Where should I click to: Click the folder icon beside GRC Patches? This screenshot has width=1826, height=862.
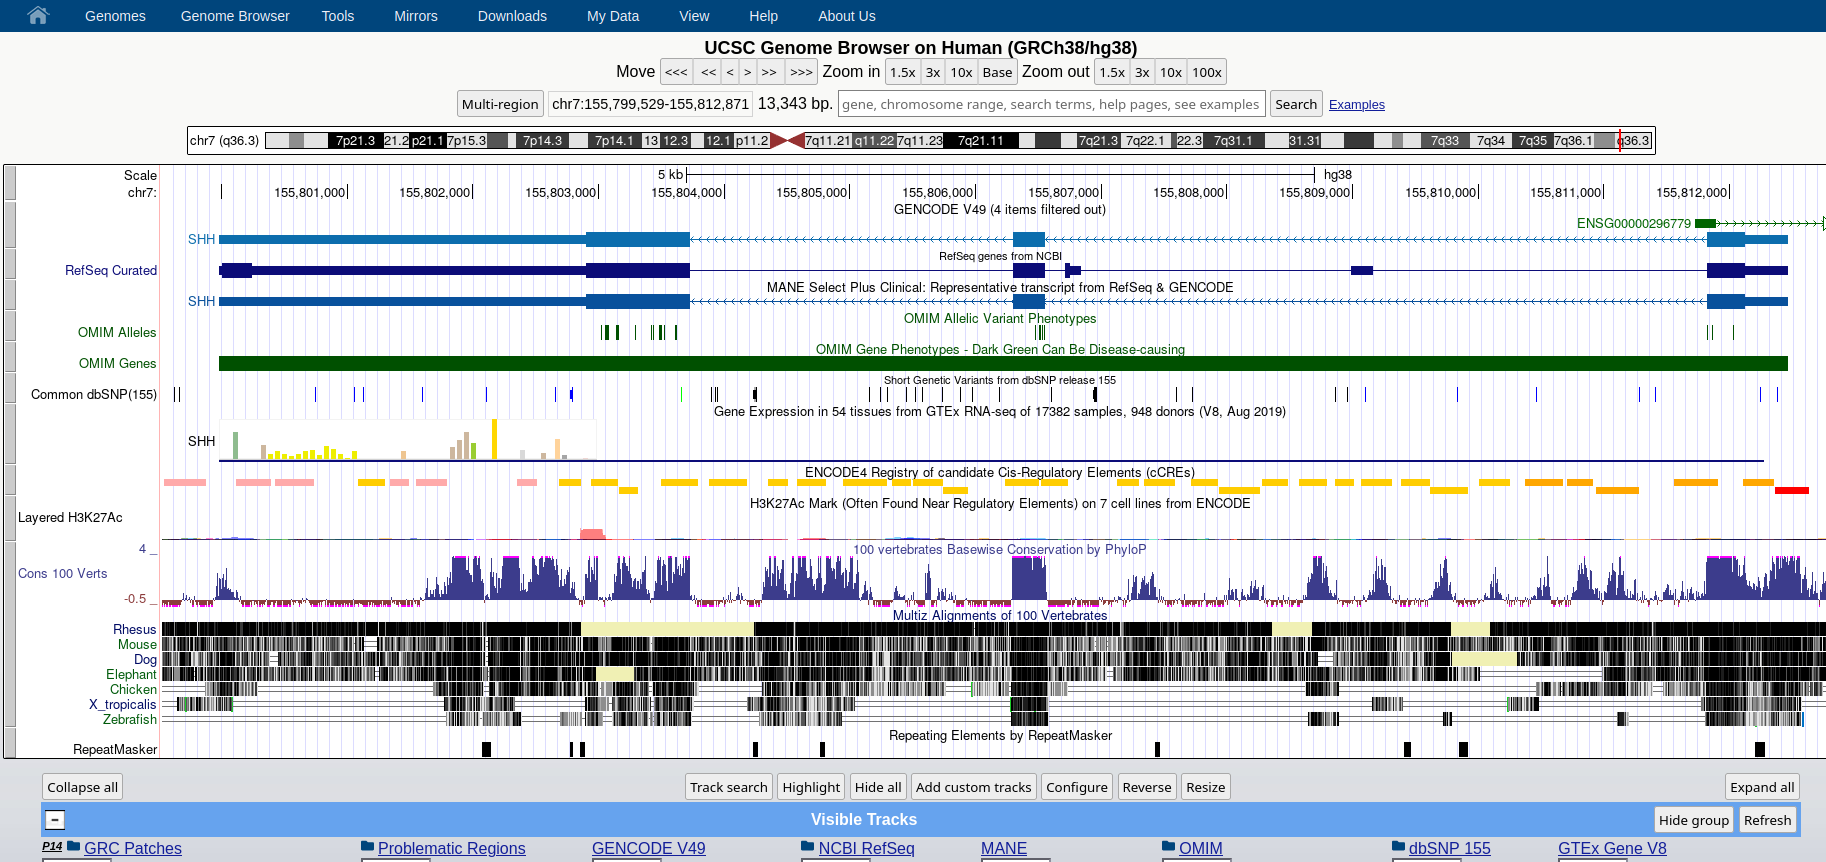tap(73, 846)
